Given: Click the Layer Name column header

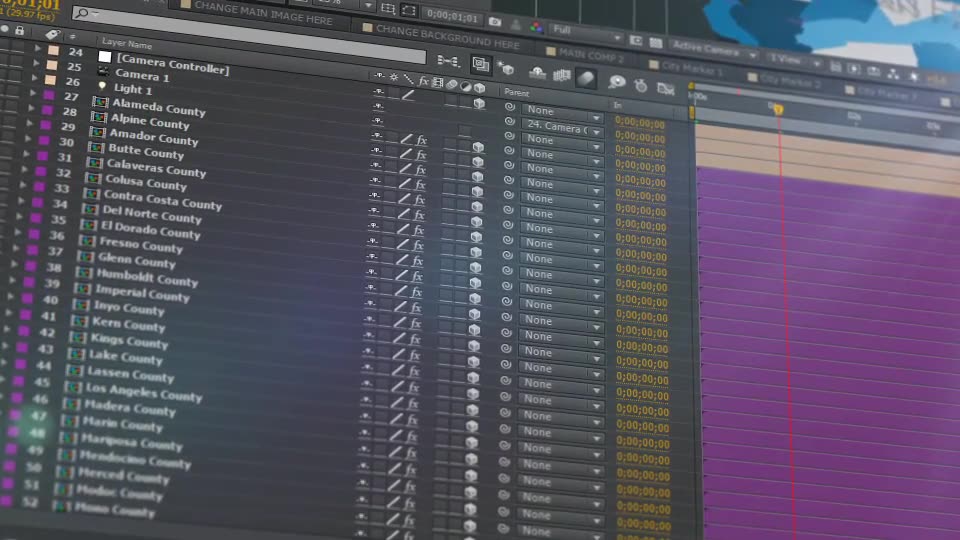Looking at the screenshot, I should (x=127, y=43).
